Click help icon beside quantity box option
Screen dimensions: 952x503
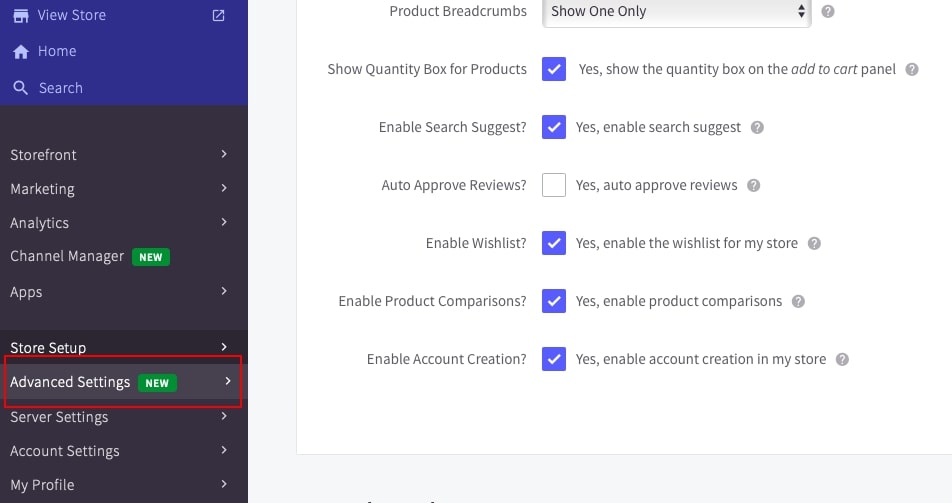tap(912, 70)
